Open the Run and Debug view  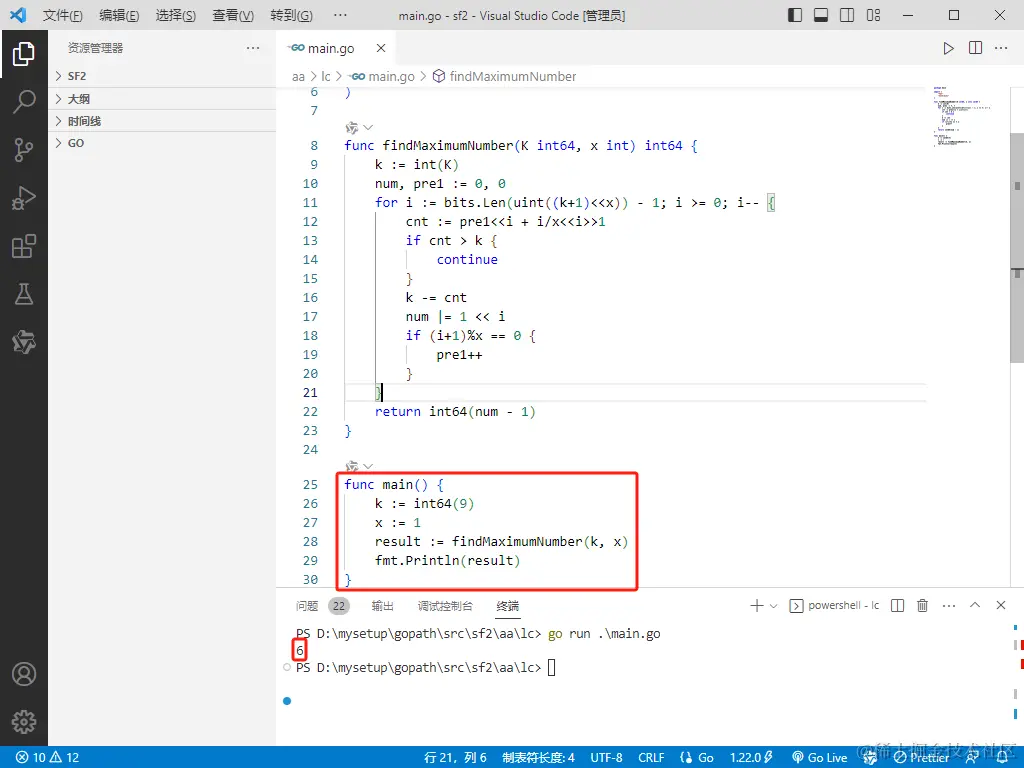[24, 198]
